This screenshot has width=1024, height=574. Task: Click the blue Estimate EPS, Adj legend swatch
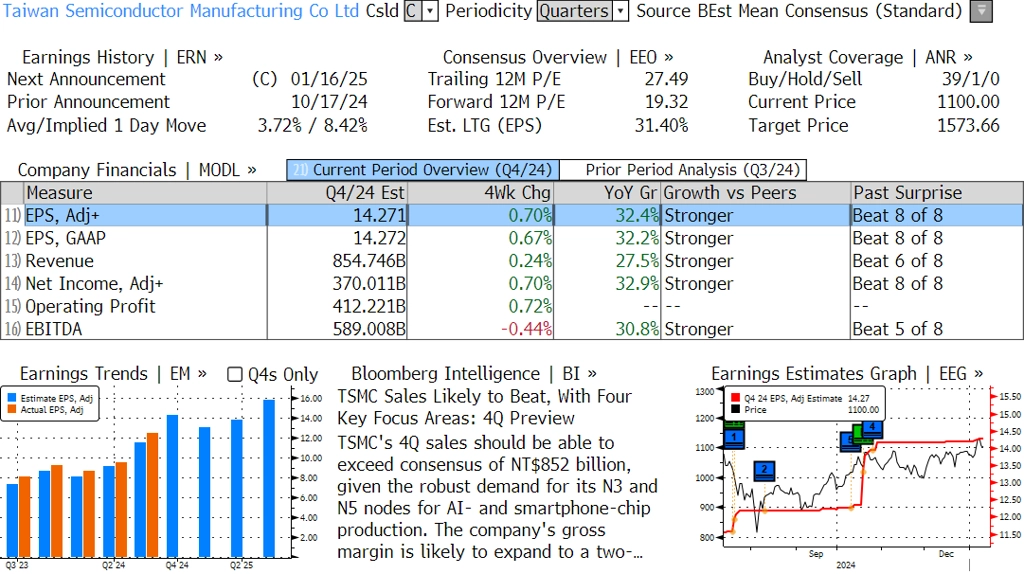[x=12, y=398]
